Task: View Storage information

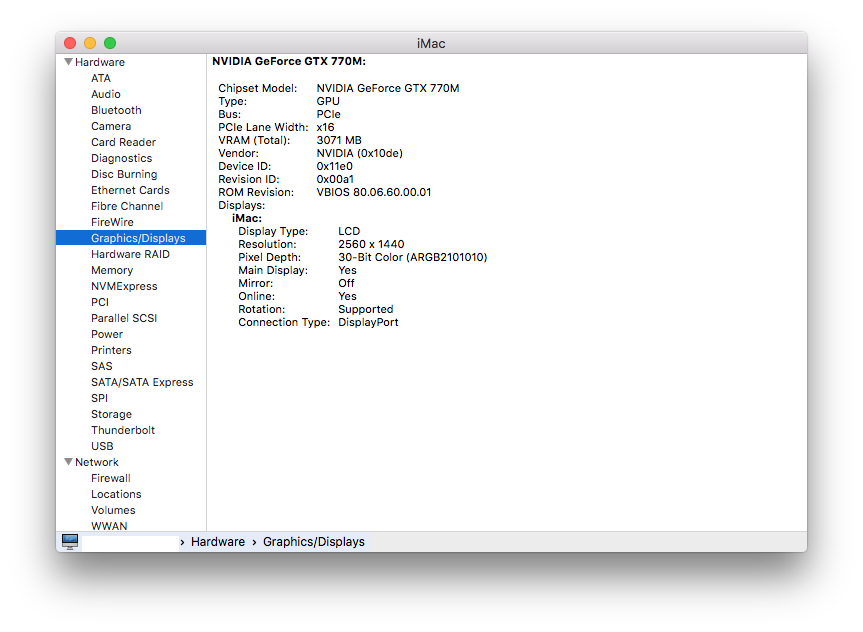Action: 111,413
